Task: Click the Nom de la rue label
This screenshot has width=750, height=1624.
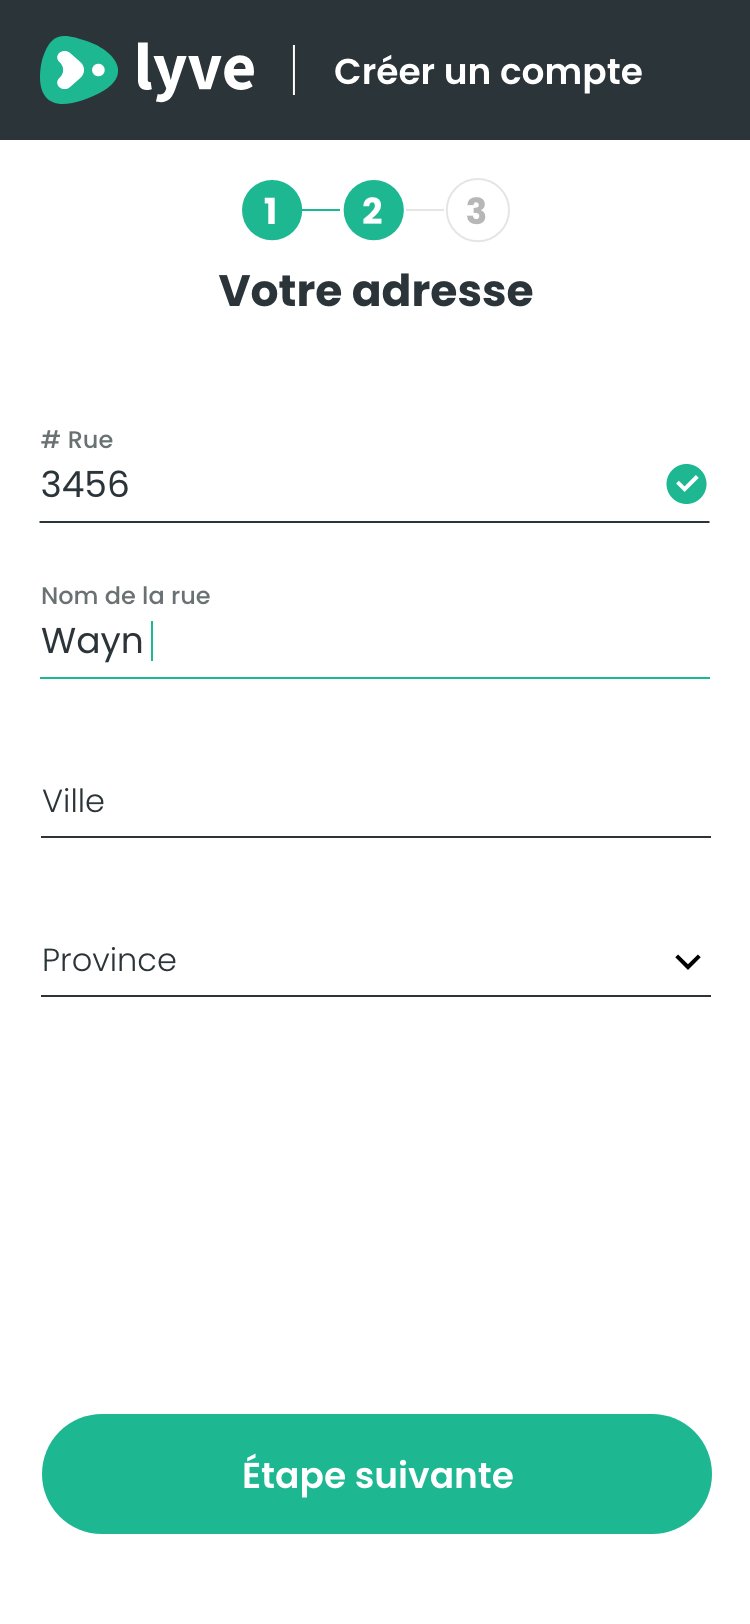Action: point(126,596)
